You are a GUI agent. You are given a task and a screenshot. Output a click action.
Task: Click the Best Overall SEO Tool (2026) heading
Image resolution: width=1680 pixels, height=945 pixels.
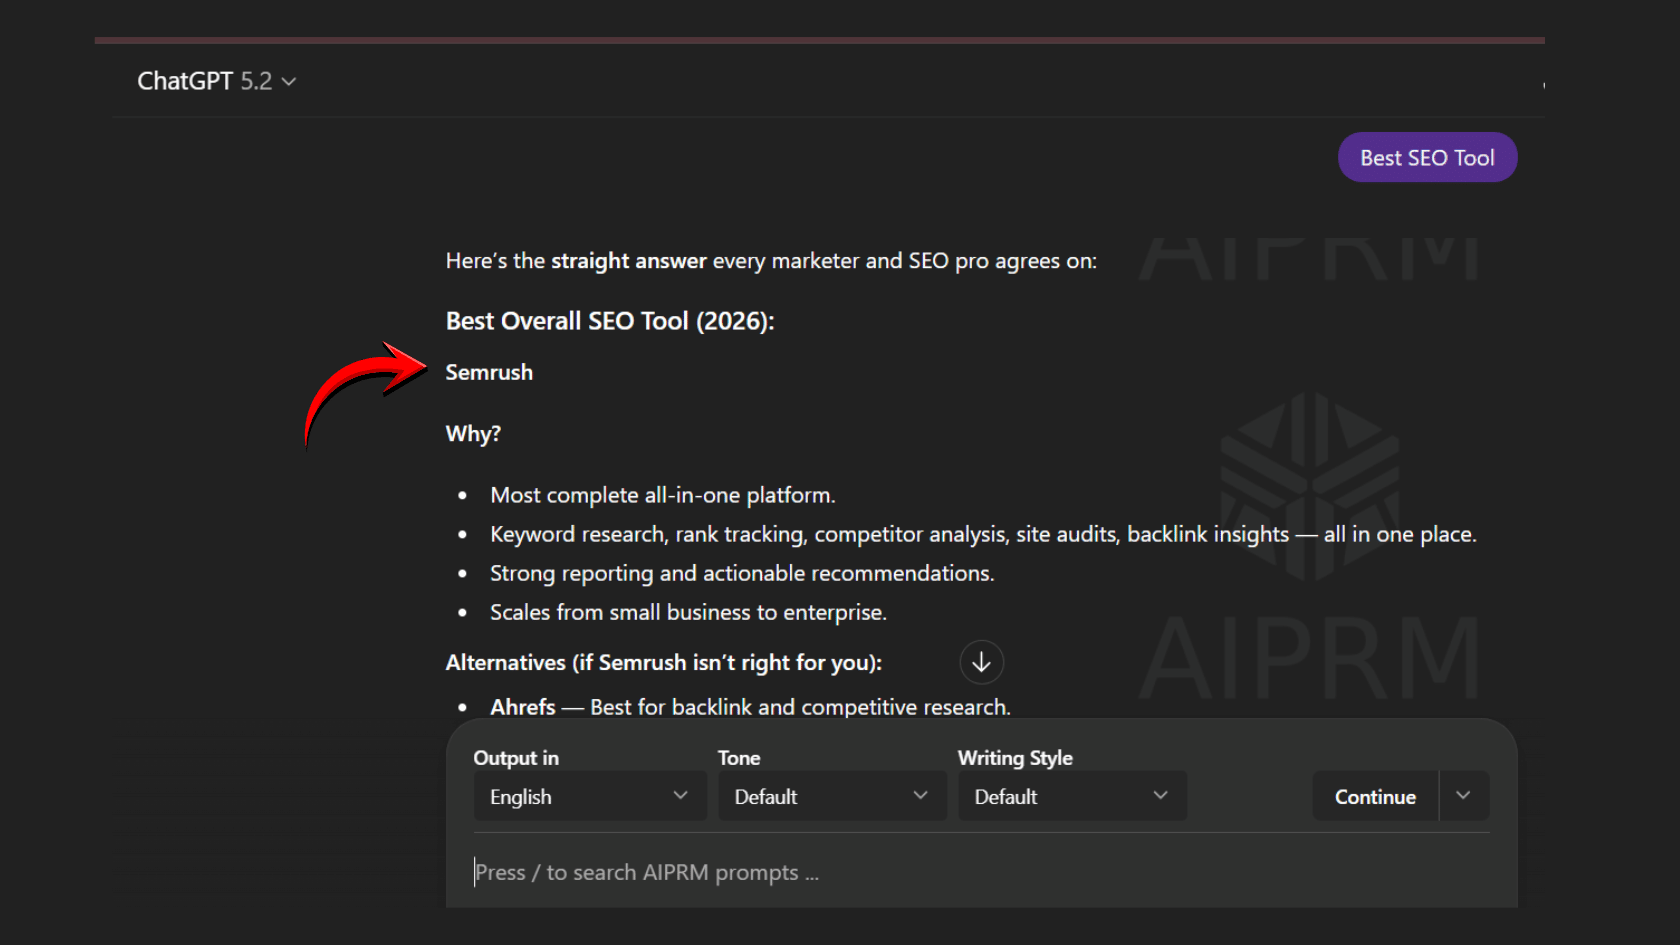click(610, 321)
